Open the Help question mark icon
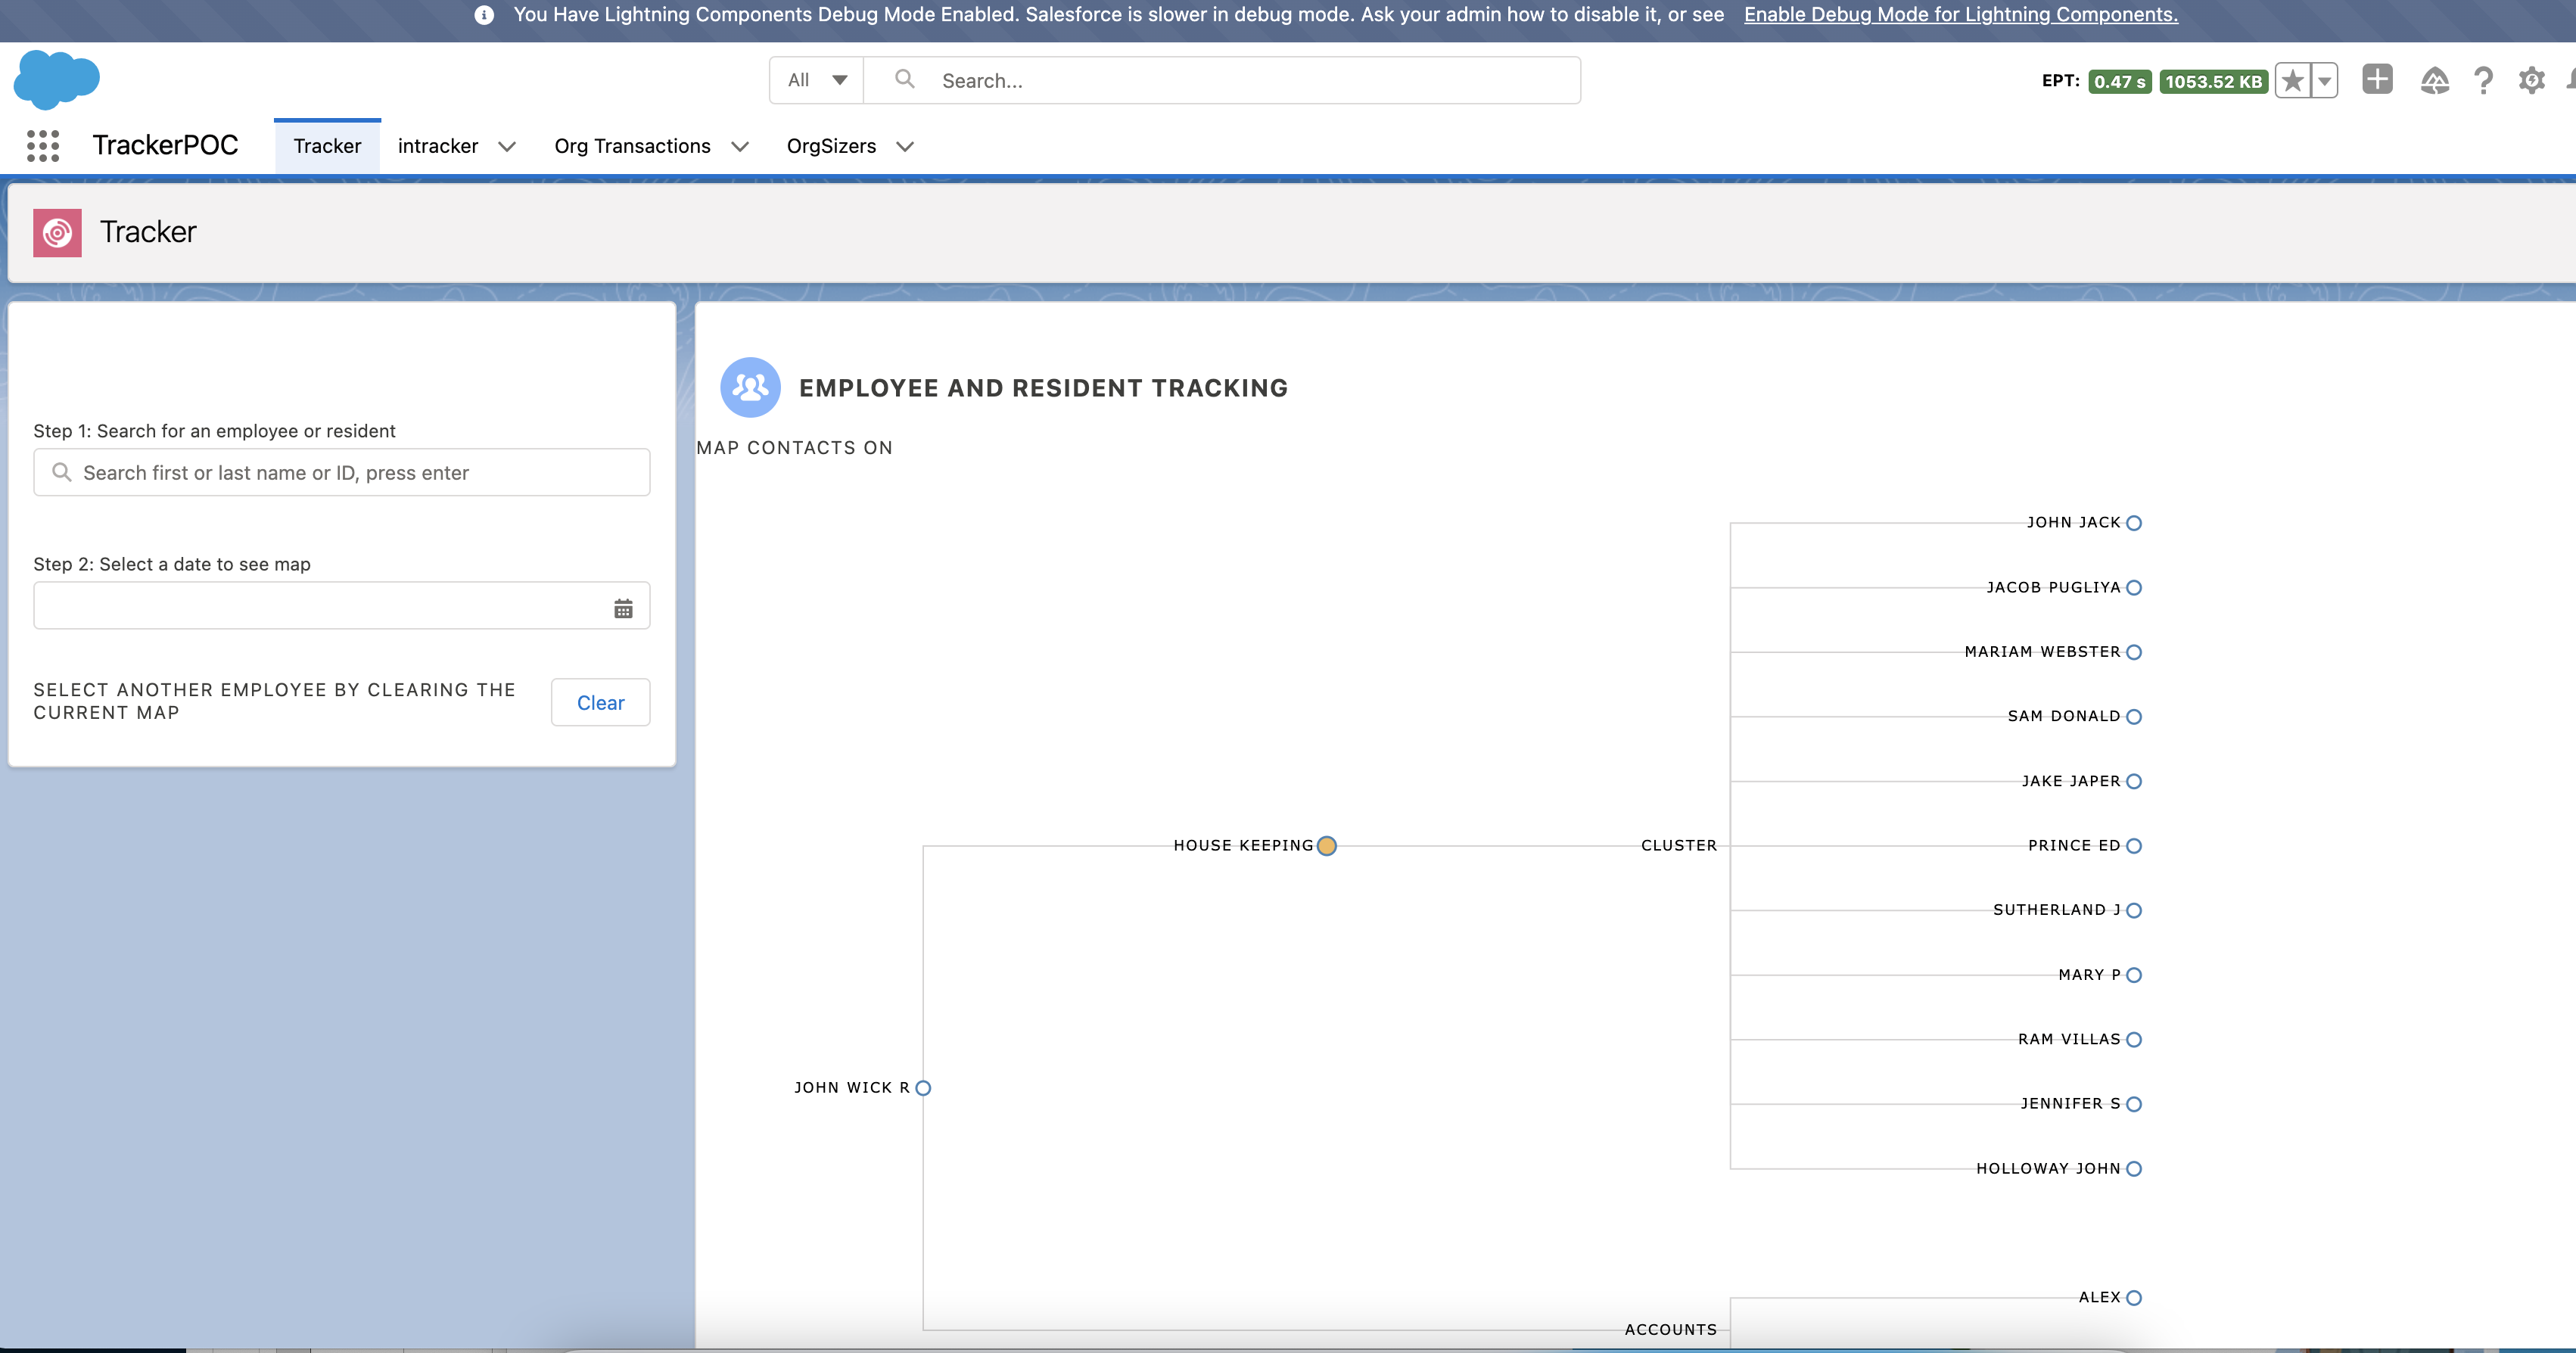Screen dimensions: 2576x1353 pyautogui.click(x=2483, y=80)
